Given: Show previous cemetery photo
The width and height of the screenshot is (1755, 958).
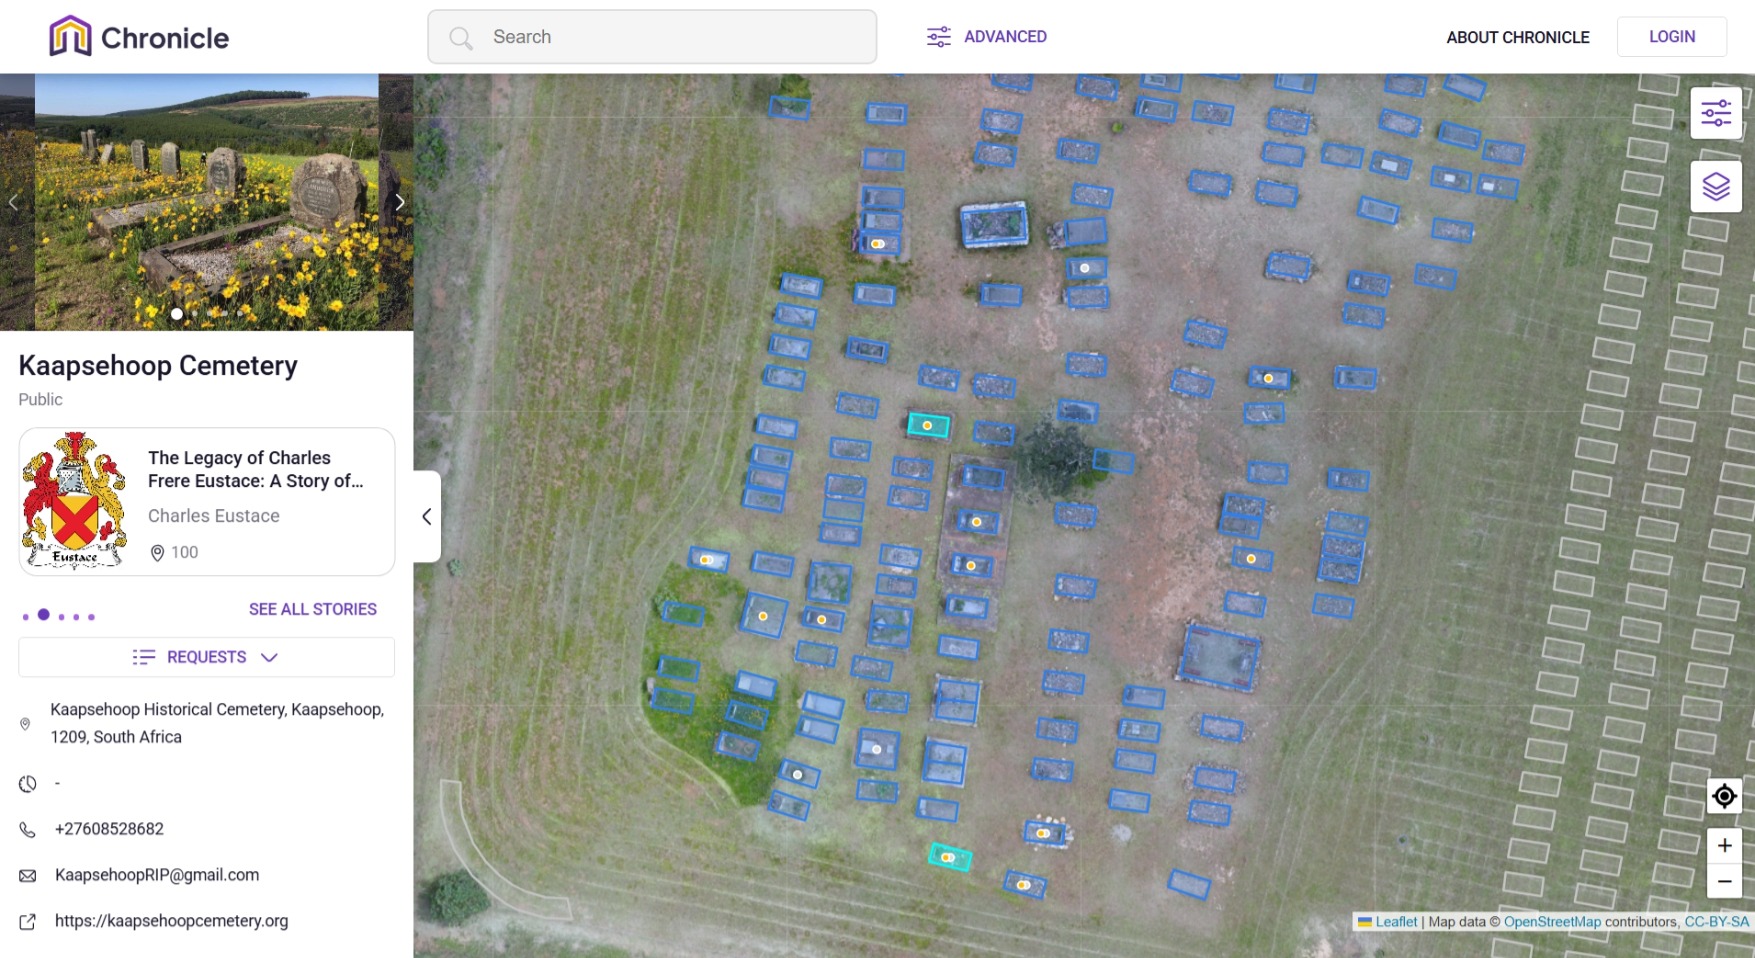Looking at the screenshot, I should click(x=13, y=202).
